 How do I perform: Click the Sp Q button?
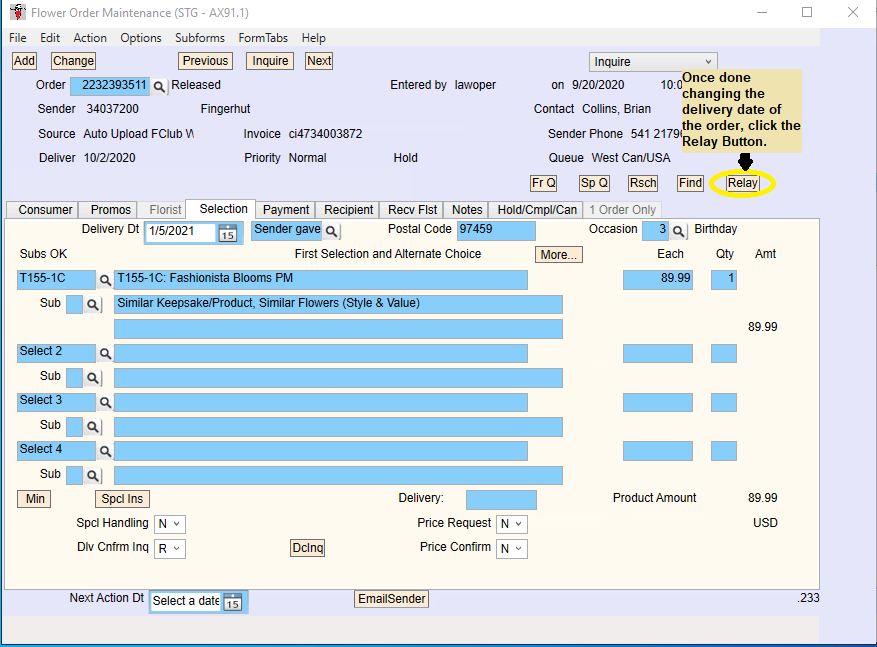click(x=594, y=183)
